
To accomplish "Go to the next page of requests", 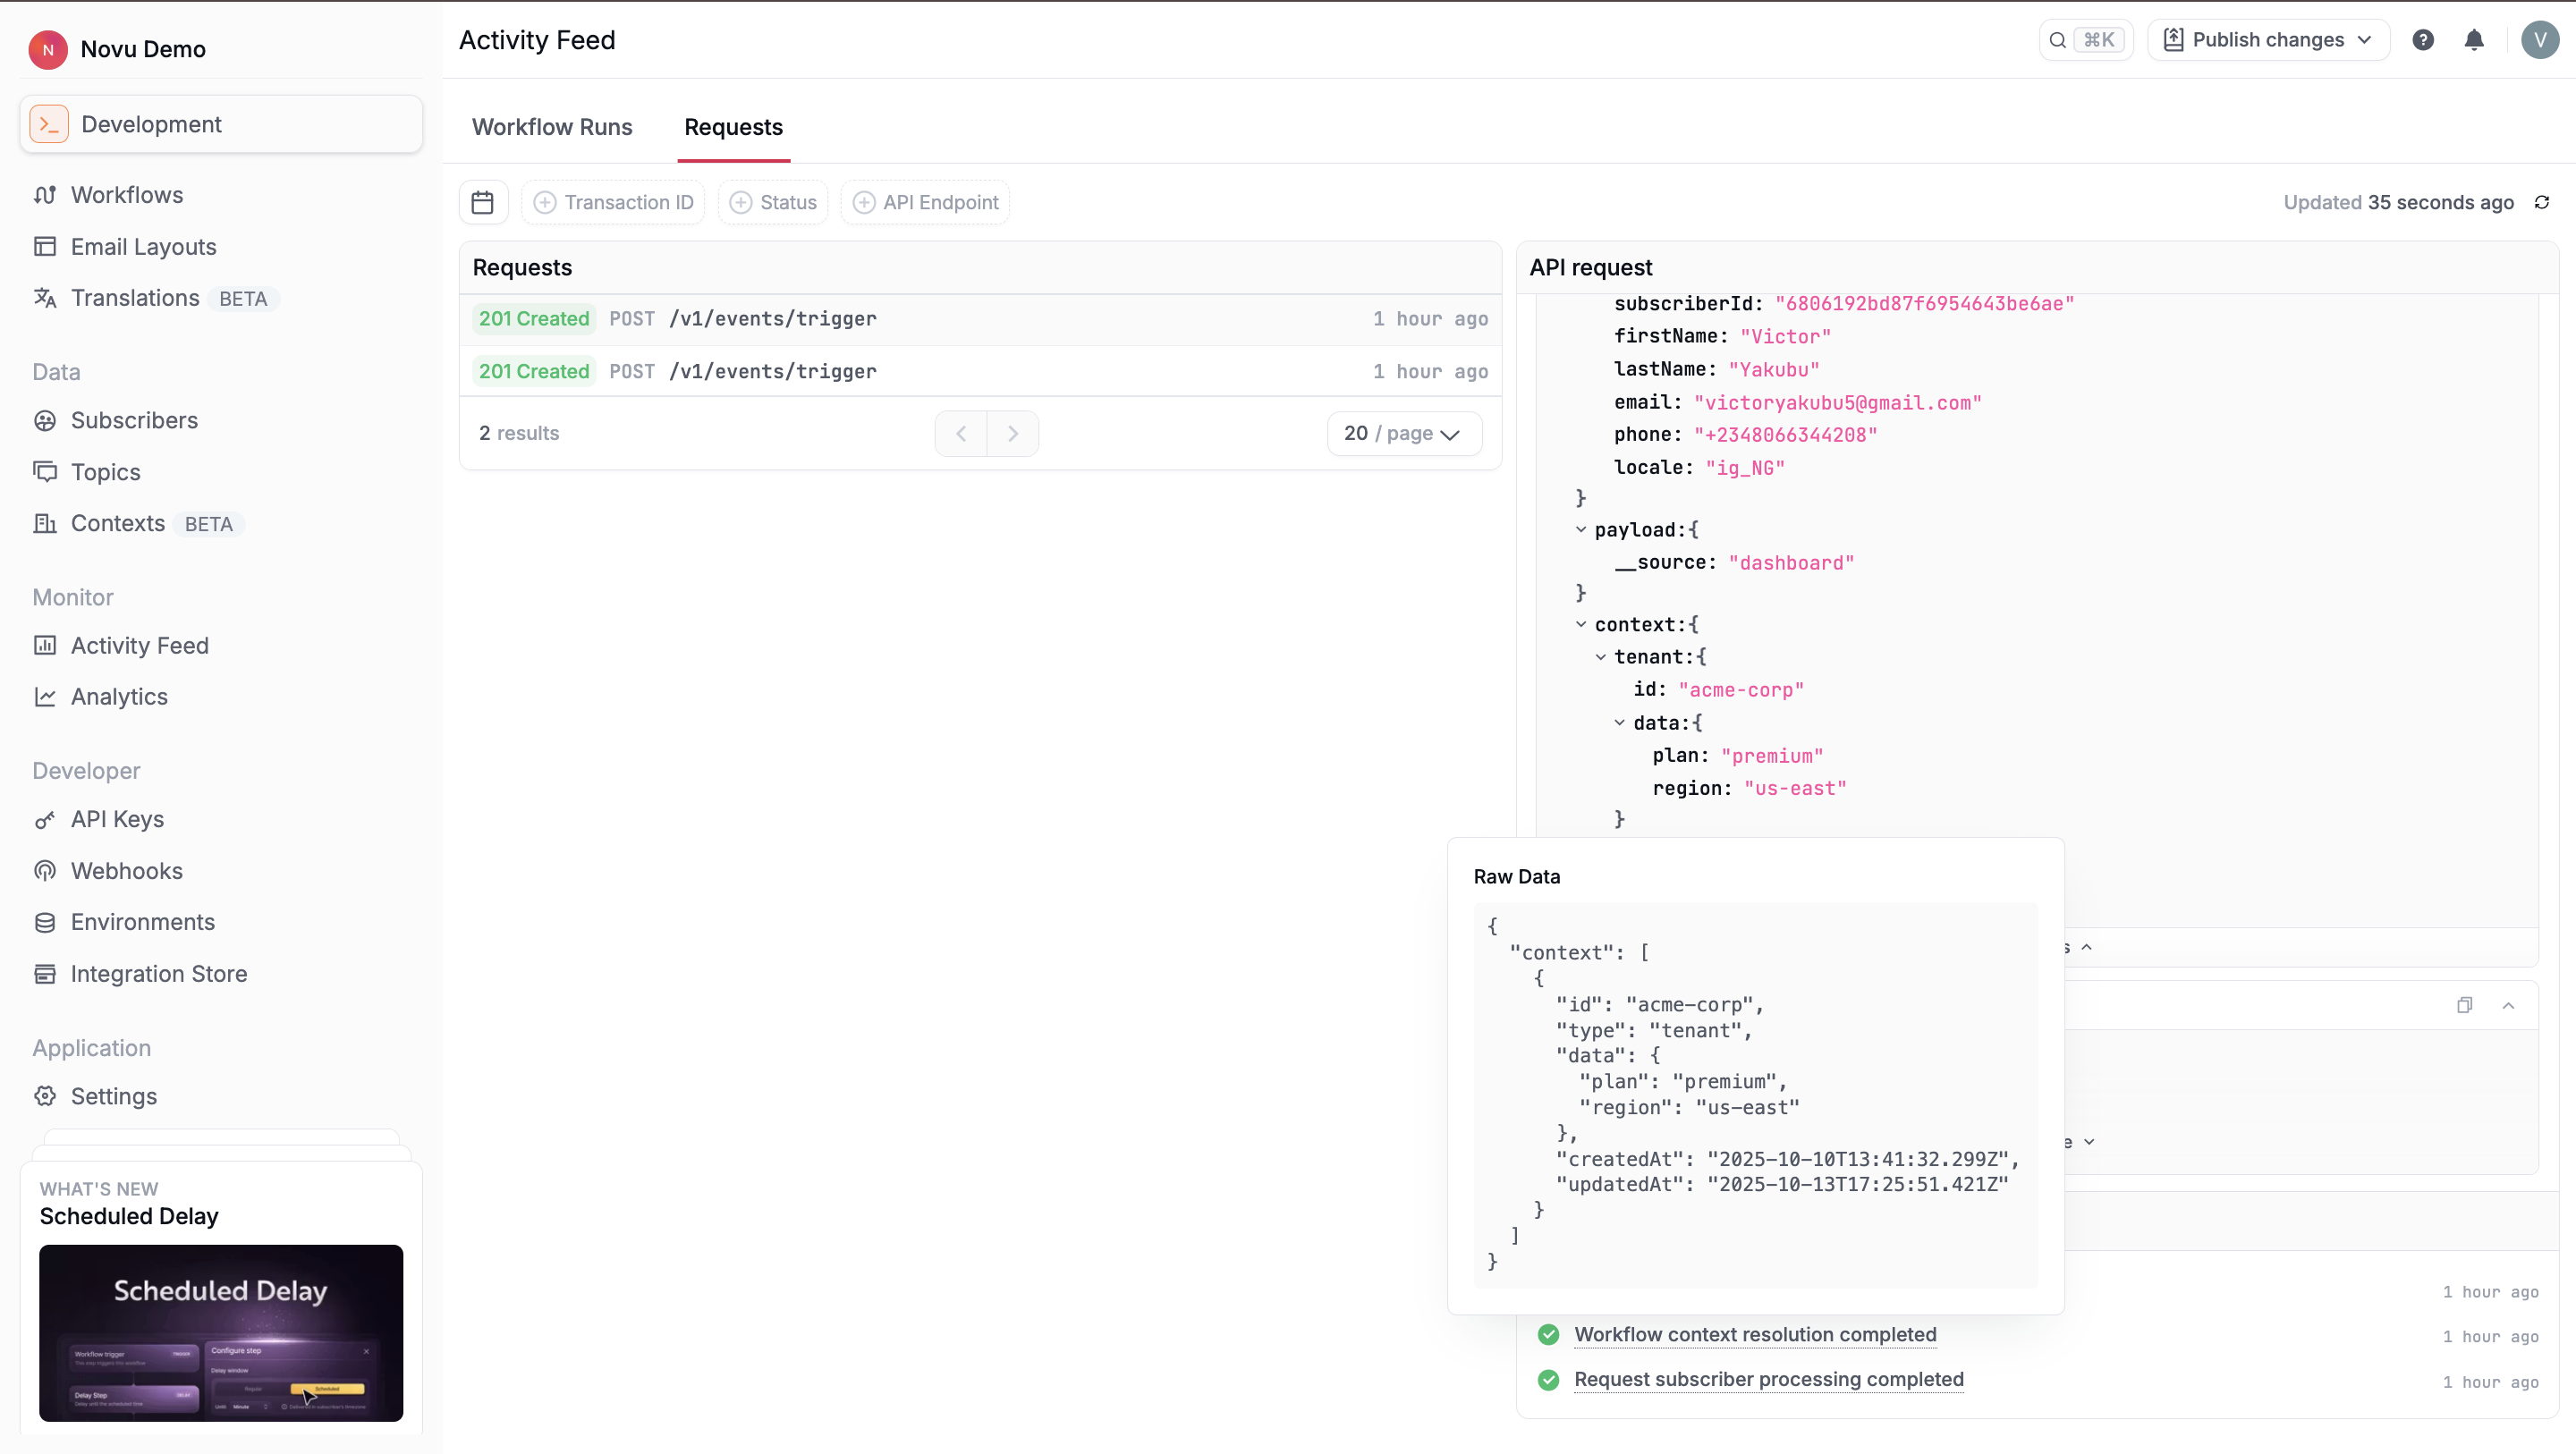I will 1013,433.
